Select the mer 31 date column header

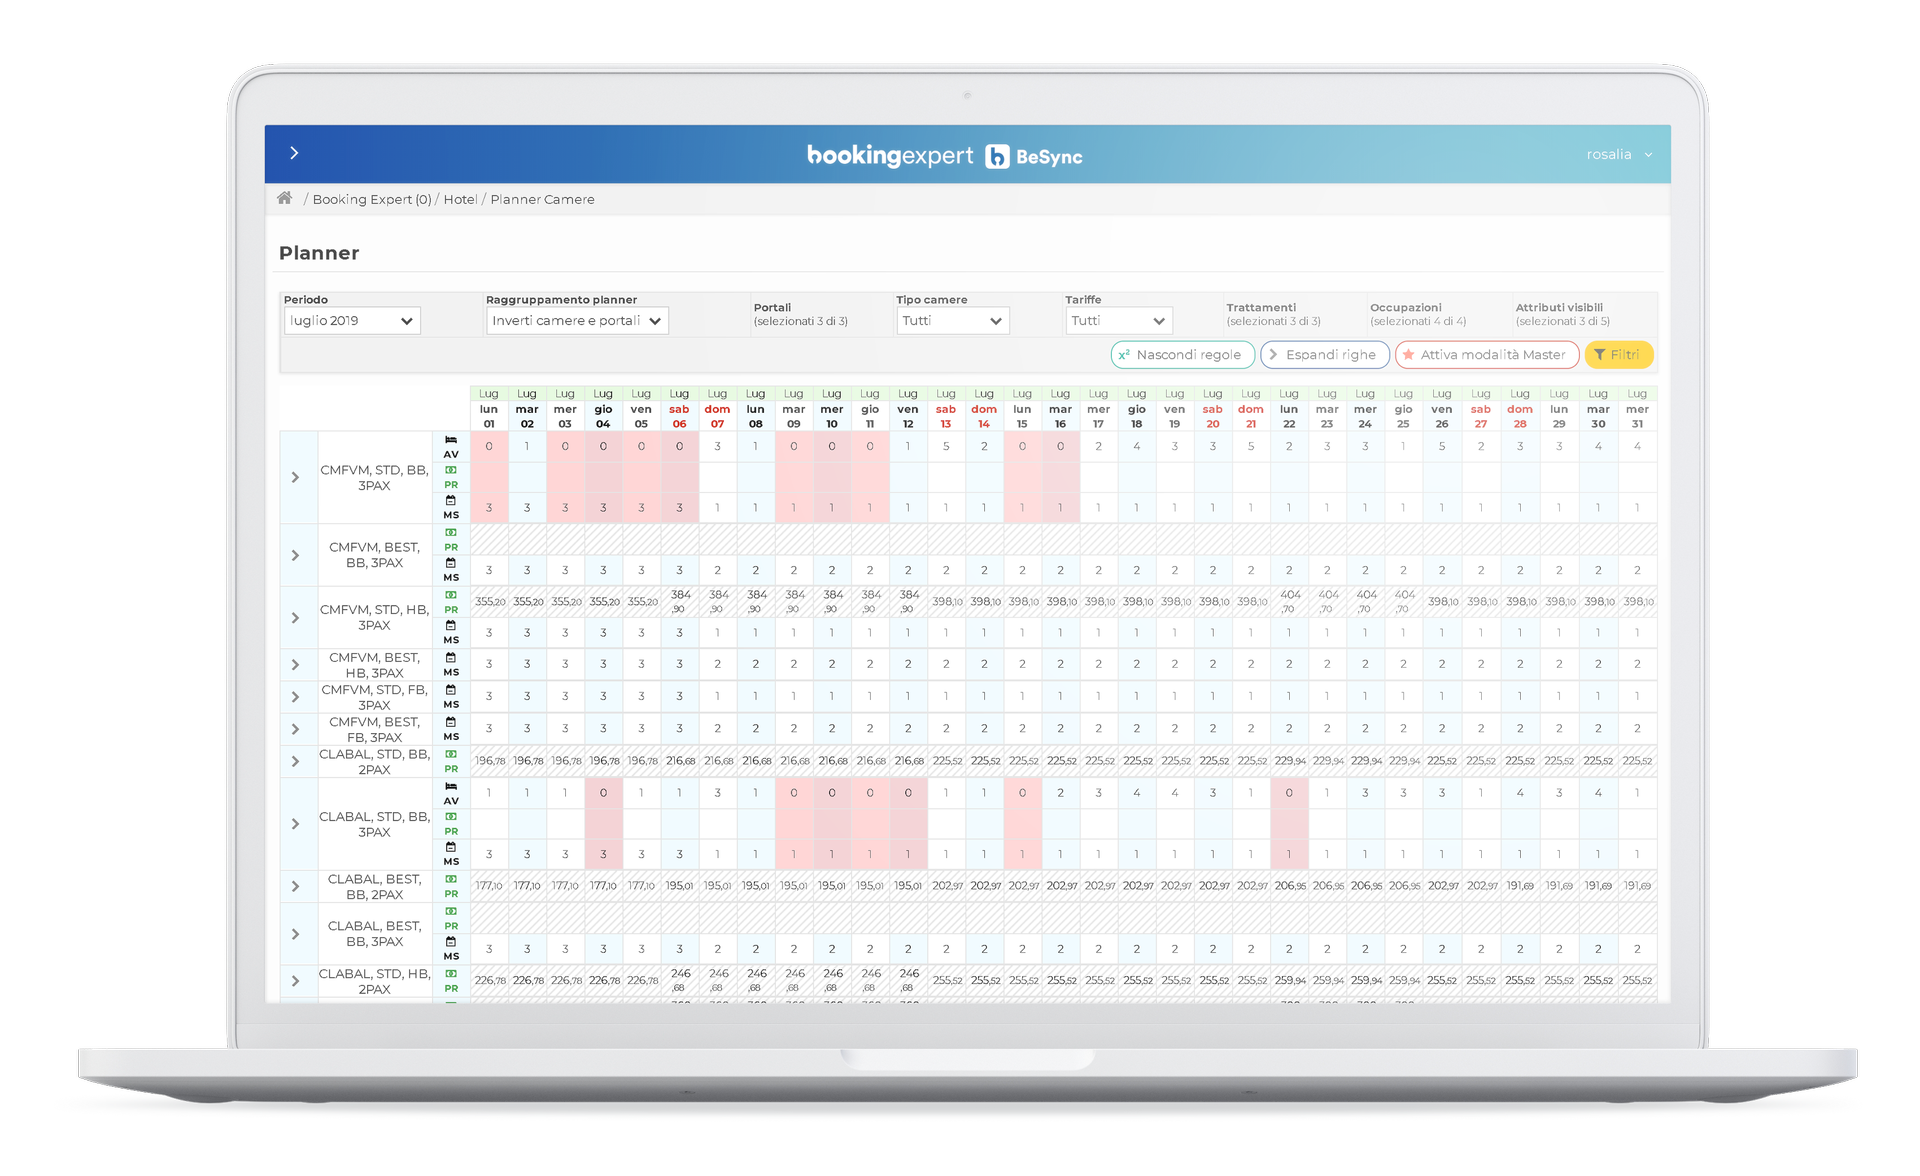pos(1637,409)
